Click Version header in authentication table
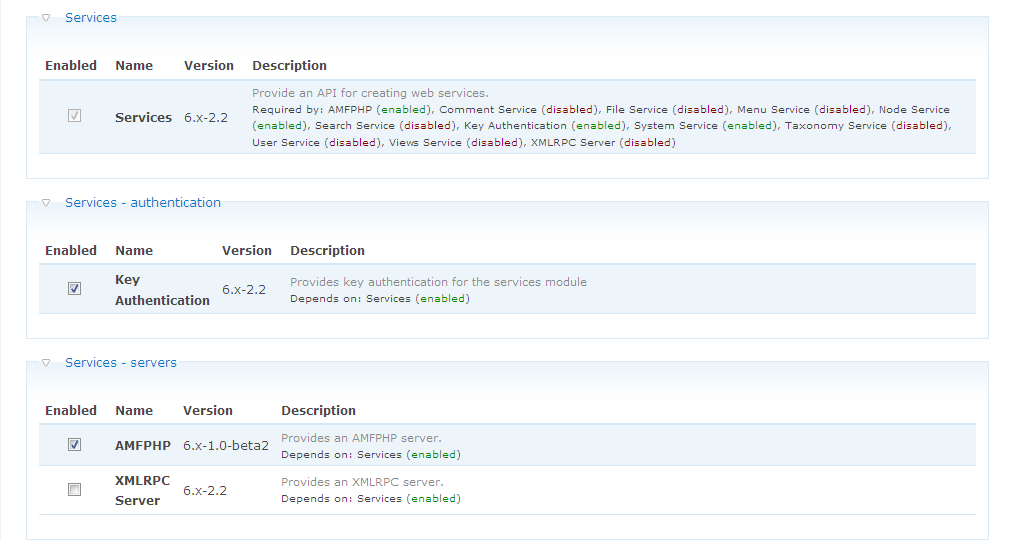This screenshot has height=541, width=1014. click(x=247, y=251)
